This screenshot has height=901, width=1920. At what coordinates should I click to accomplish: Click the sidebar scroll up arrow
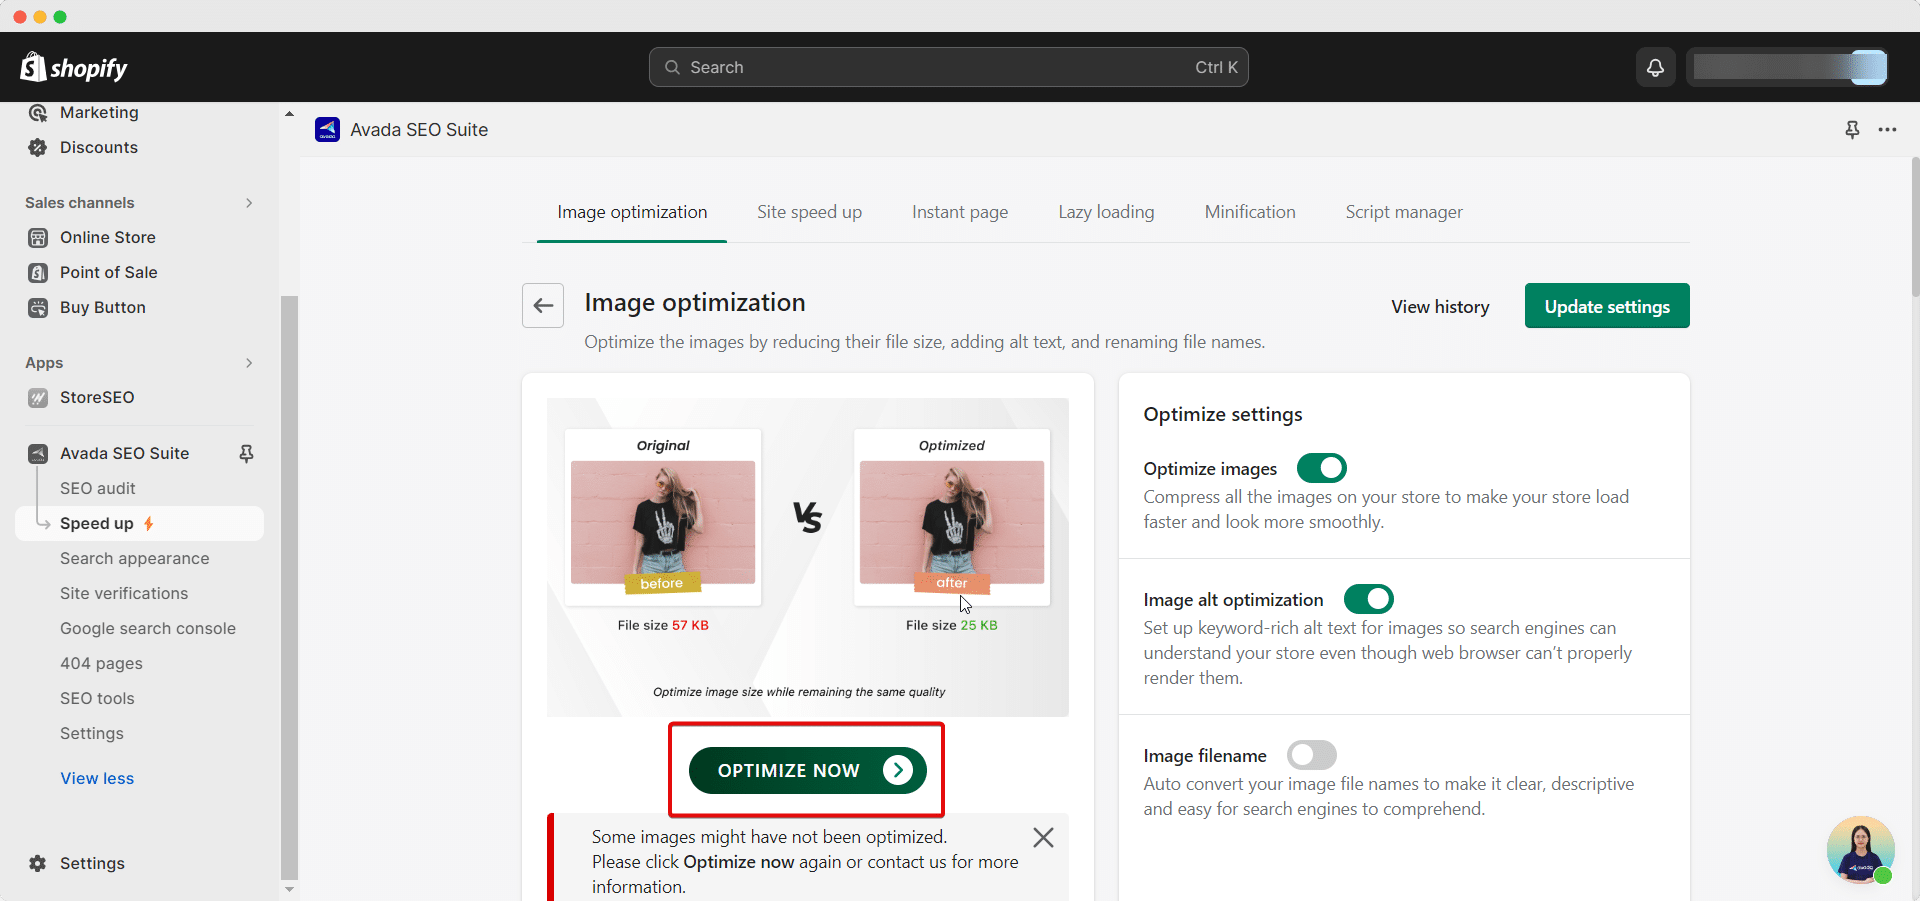coord(289,114)
